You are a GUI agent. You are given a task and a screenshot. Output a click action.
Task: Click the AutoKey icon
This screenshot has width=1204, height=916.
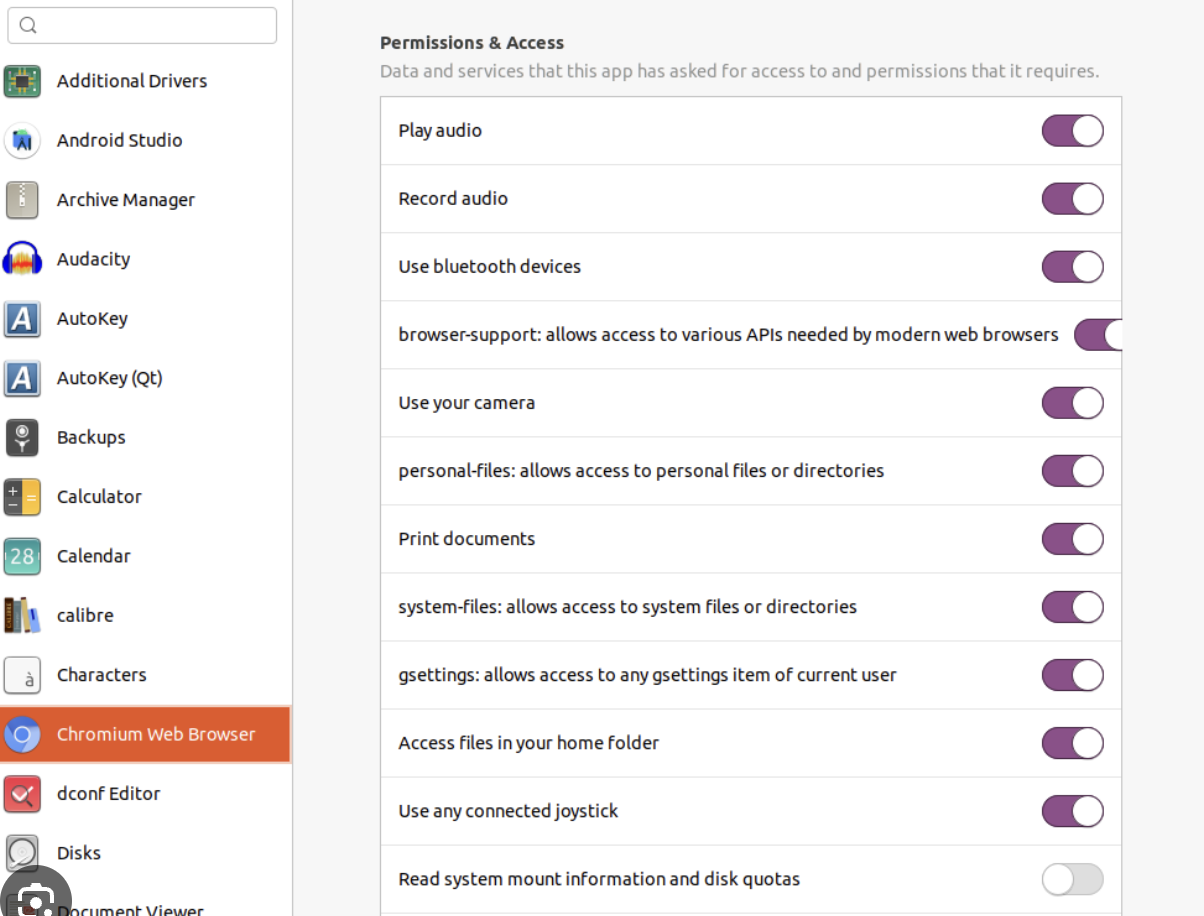tap(22, 319)
